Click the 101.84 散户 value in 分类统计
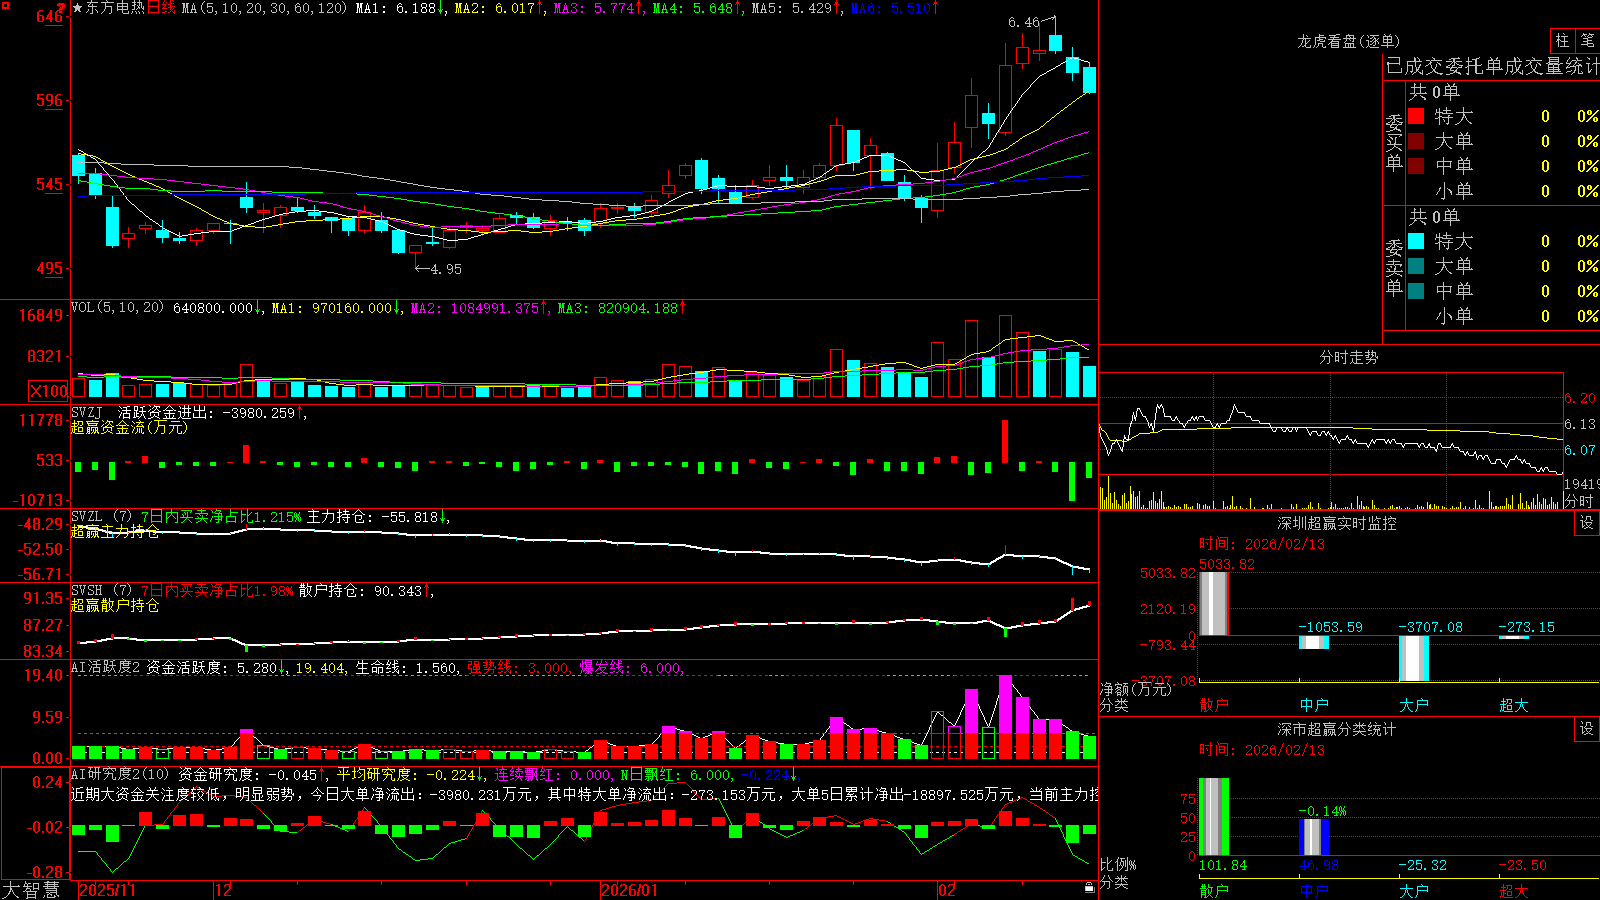 [1223, 865]
